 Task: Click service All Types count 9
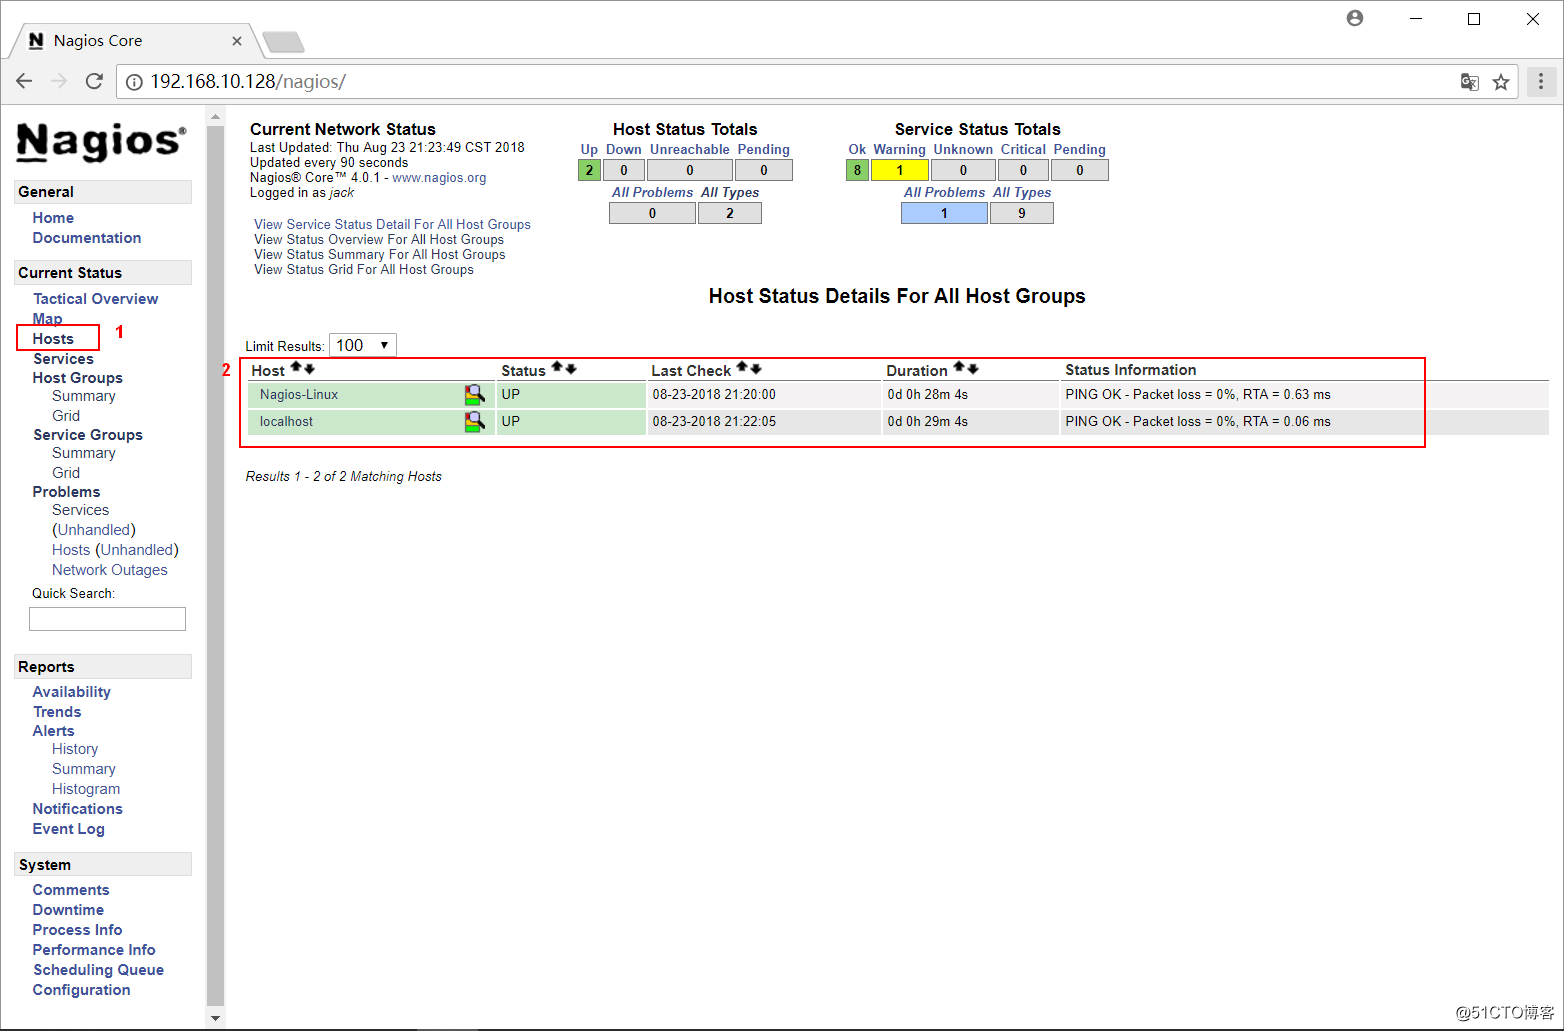click(1022, 213)
